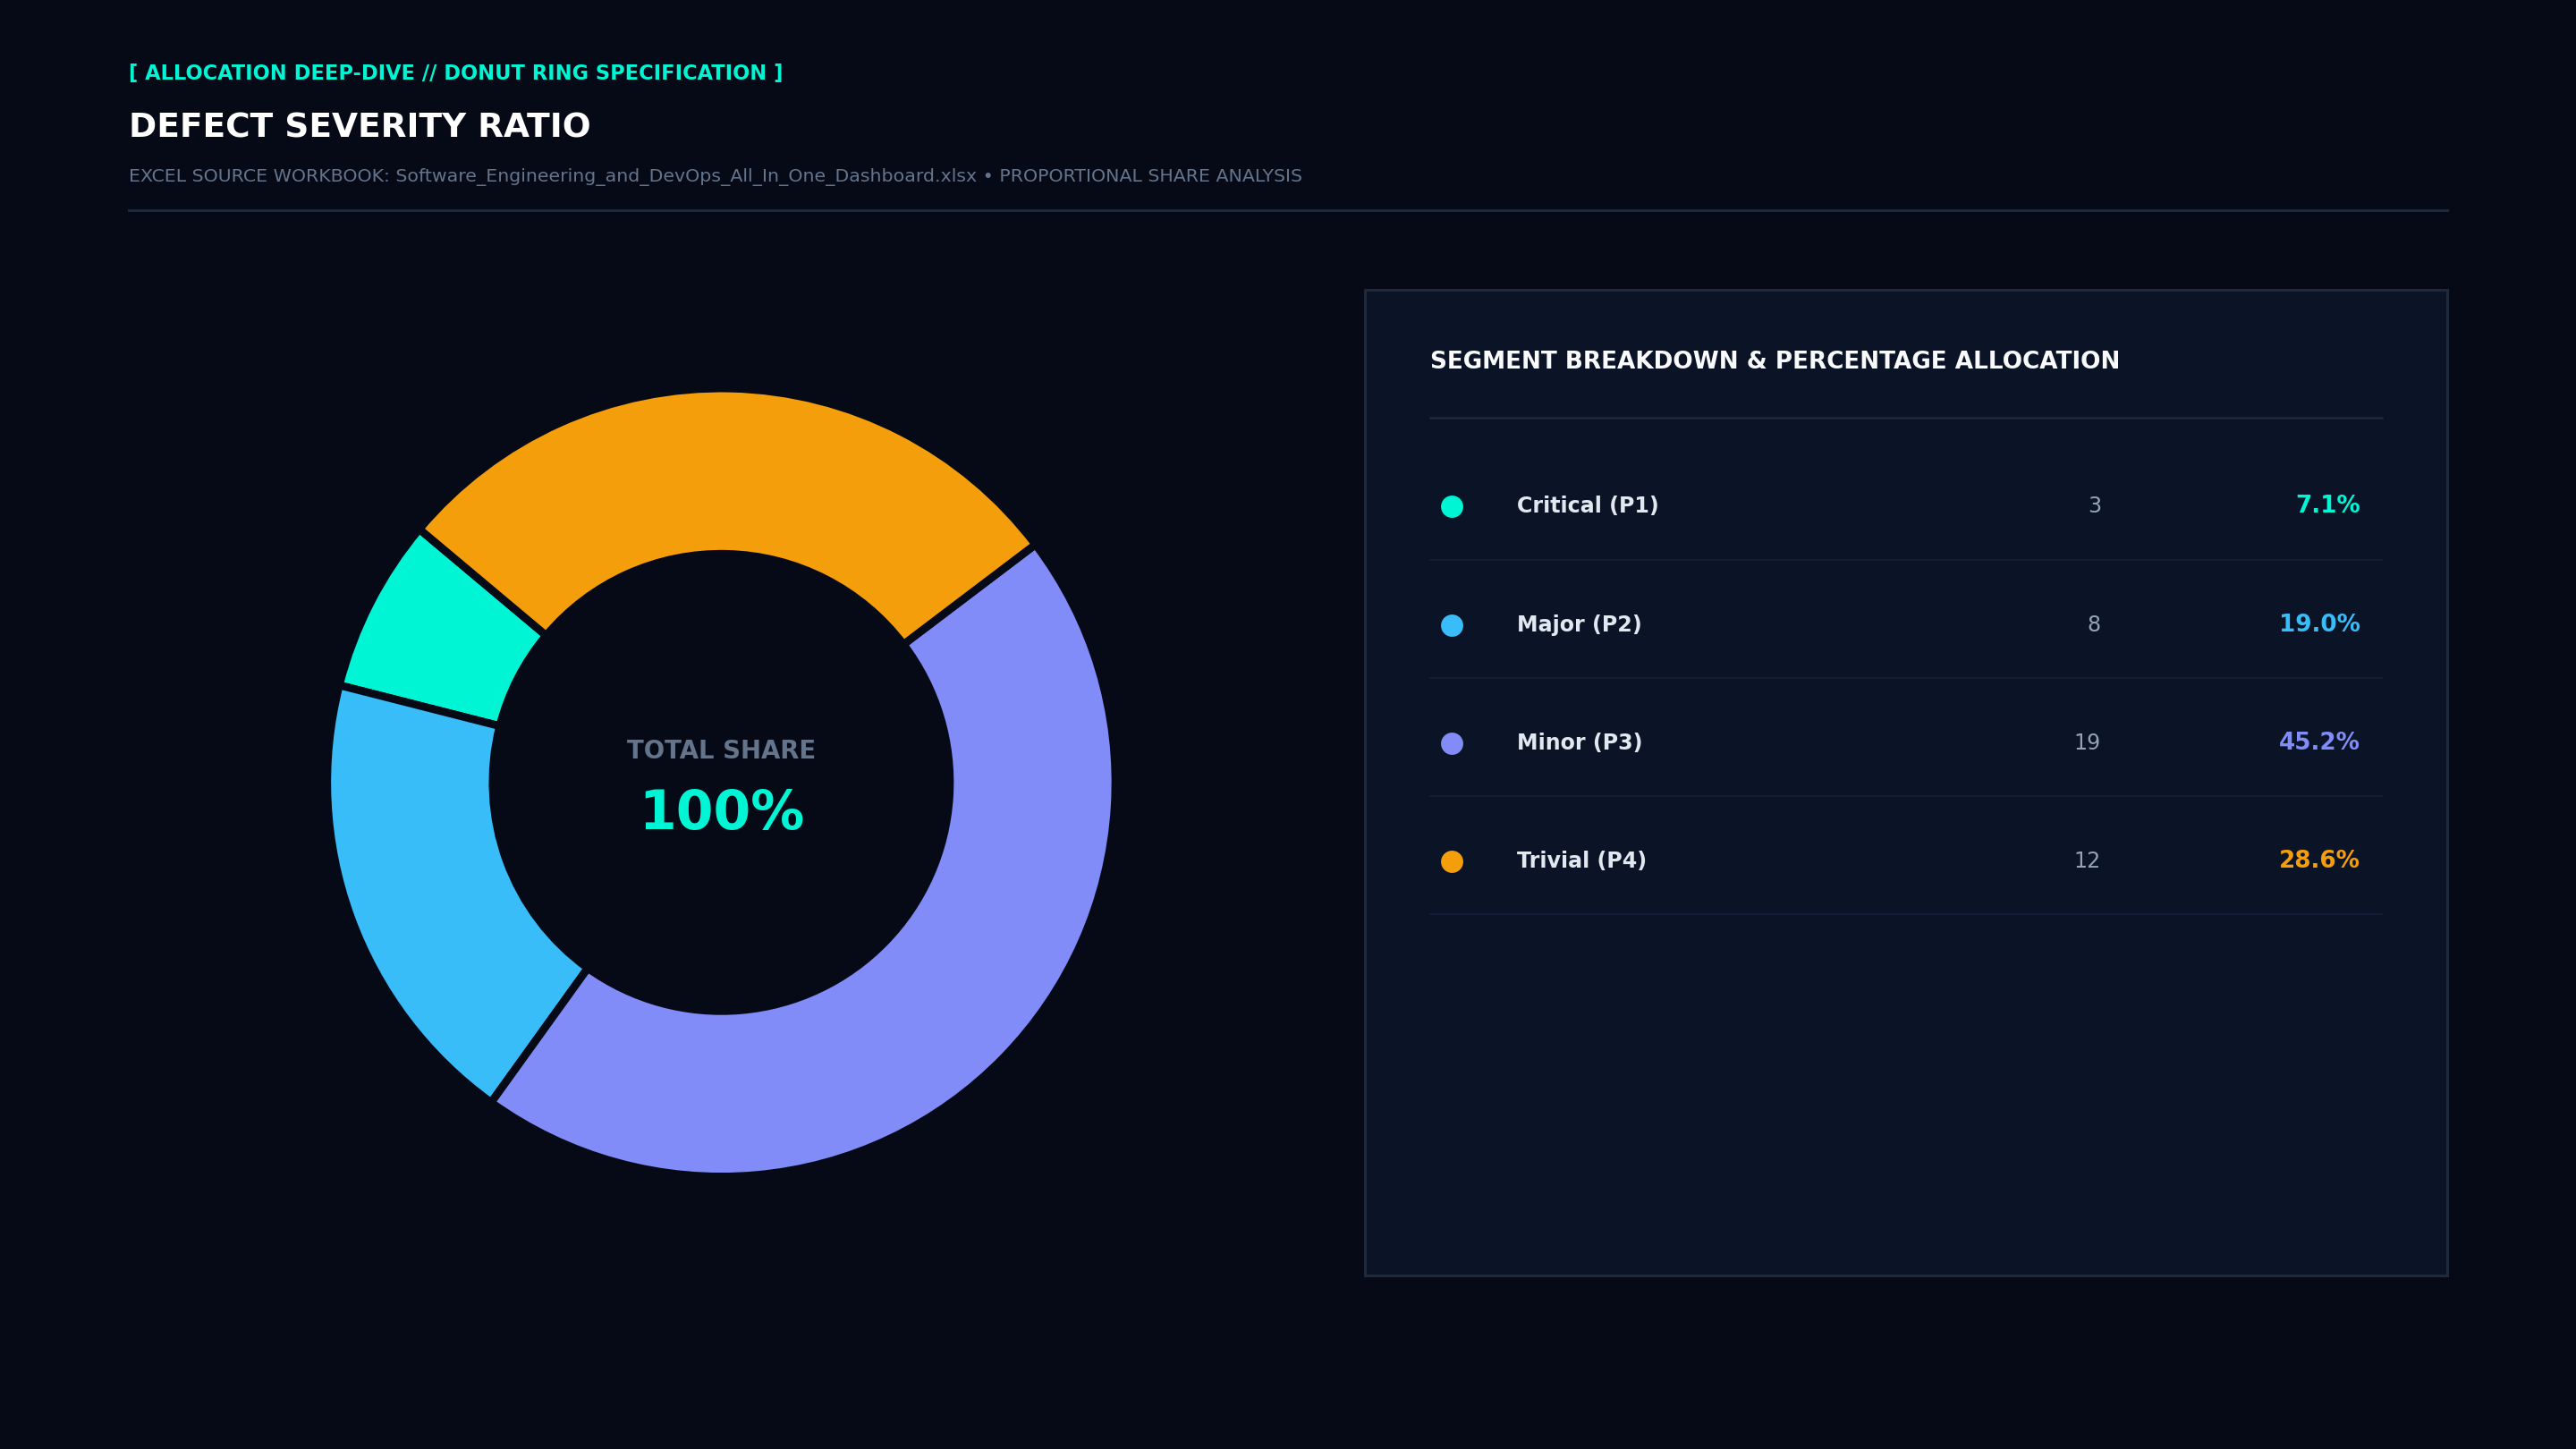Click the cyan Critical (P1) legend dot
Screen dimensions: 2576x1449
click(1452, 506)
